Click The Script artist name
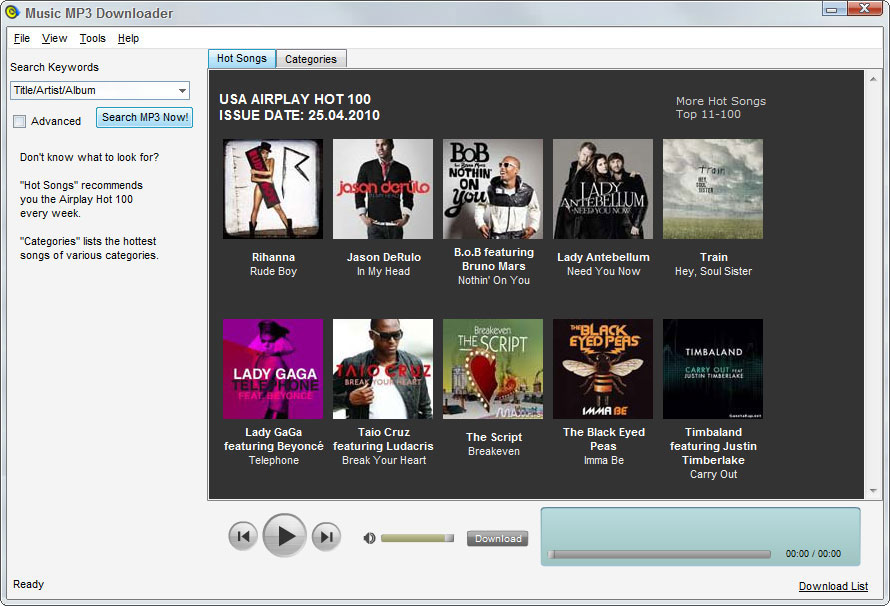 [x=494, y=437]
